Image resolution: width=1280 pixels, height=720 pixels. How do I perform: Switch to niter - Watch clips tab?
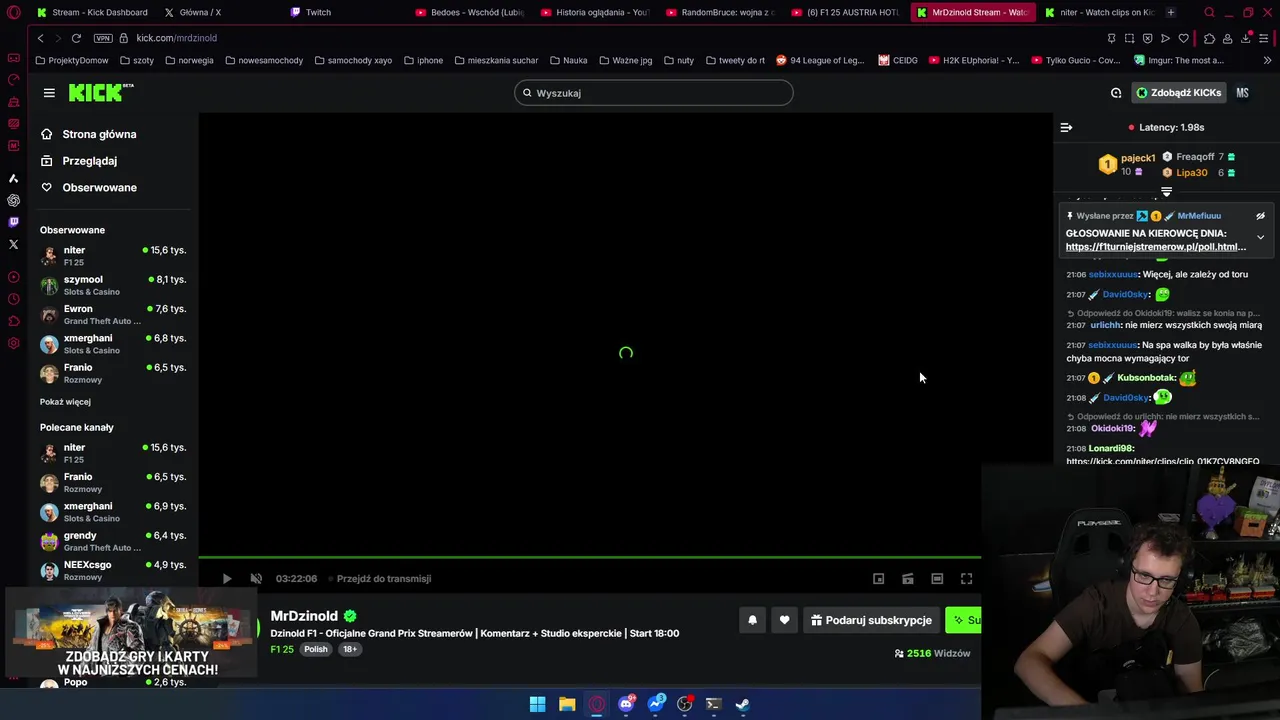point(1097,12)
